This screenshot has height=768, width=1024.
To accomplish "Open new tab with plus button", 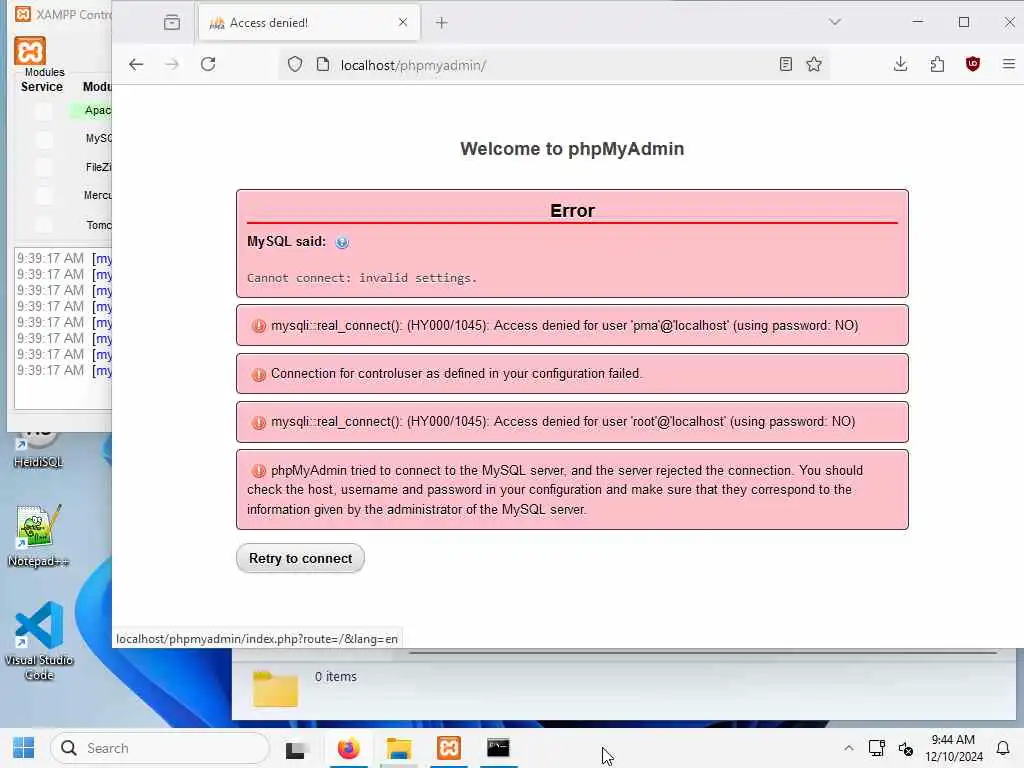I will (441, 23).
